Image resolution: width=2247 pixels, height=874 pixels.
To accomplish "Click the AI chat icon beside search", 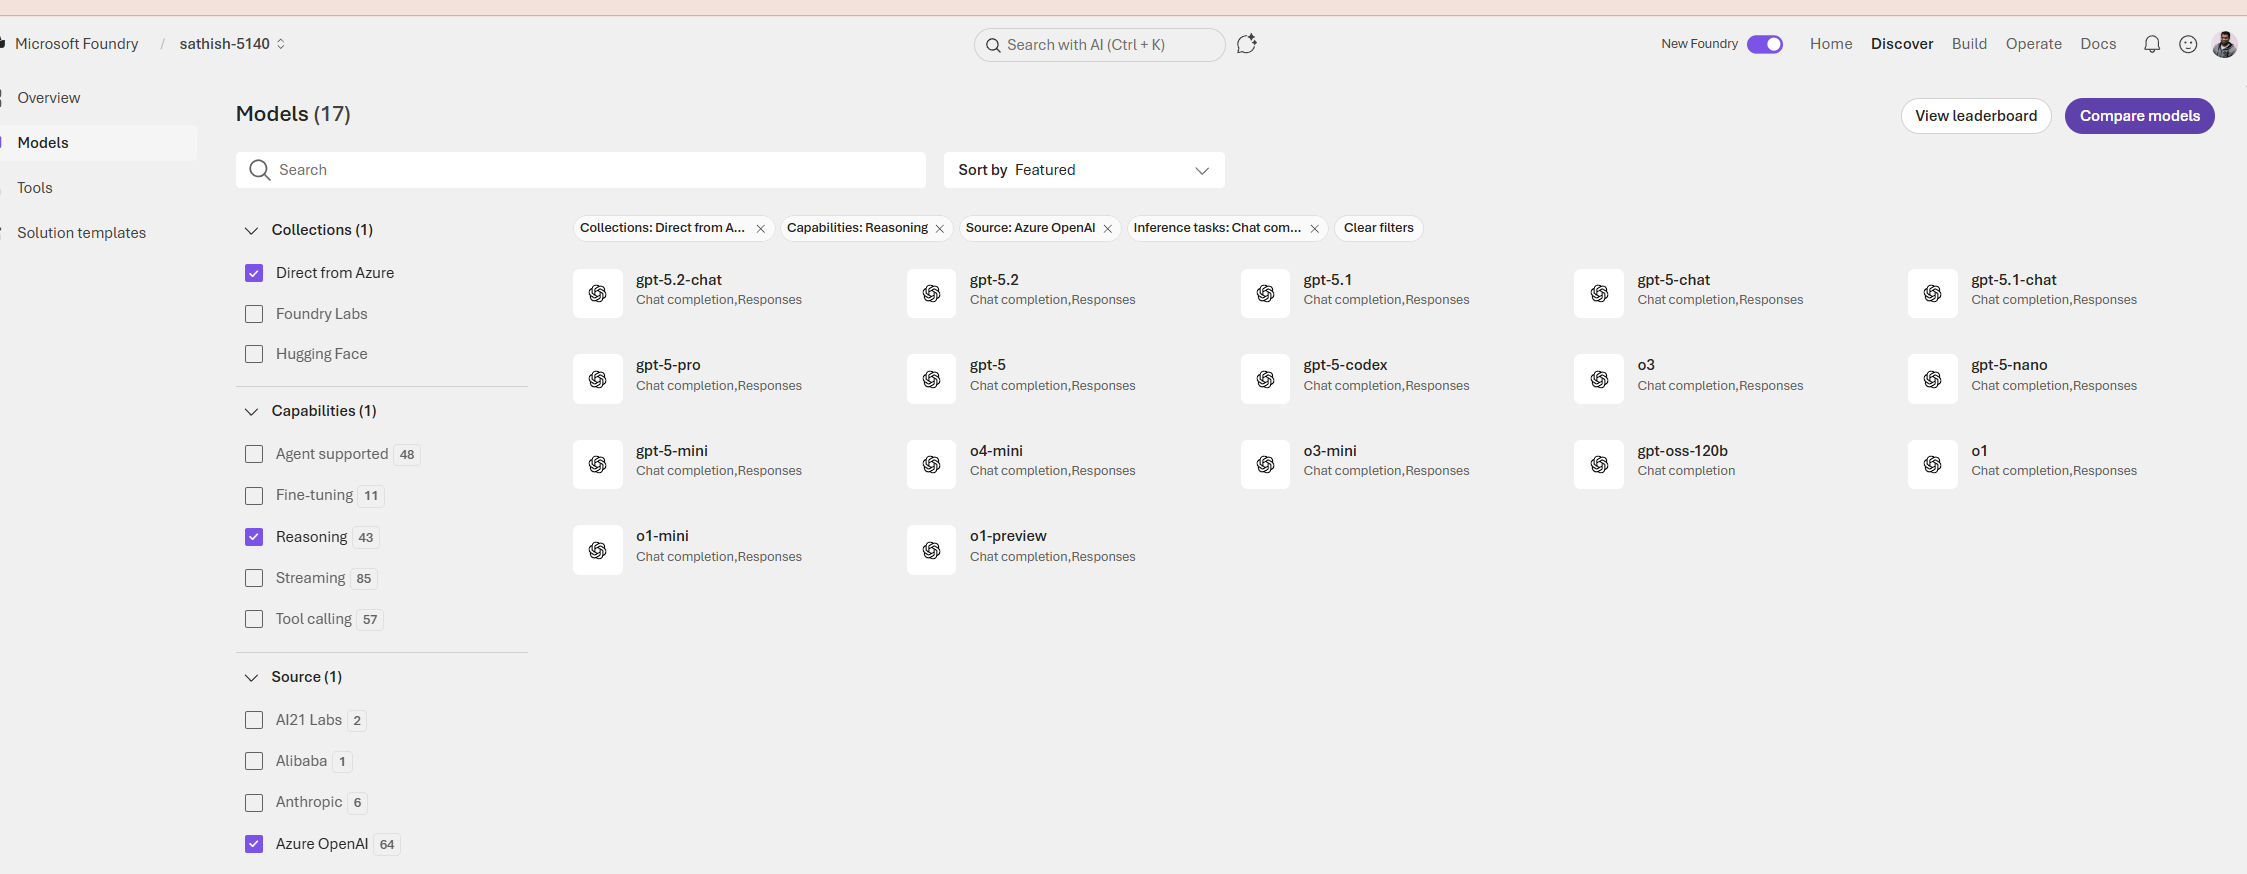I will [1246, 44].
